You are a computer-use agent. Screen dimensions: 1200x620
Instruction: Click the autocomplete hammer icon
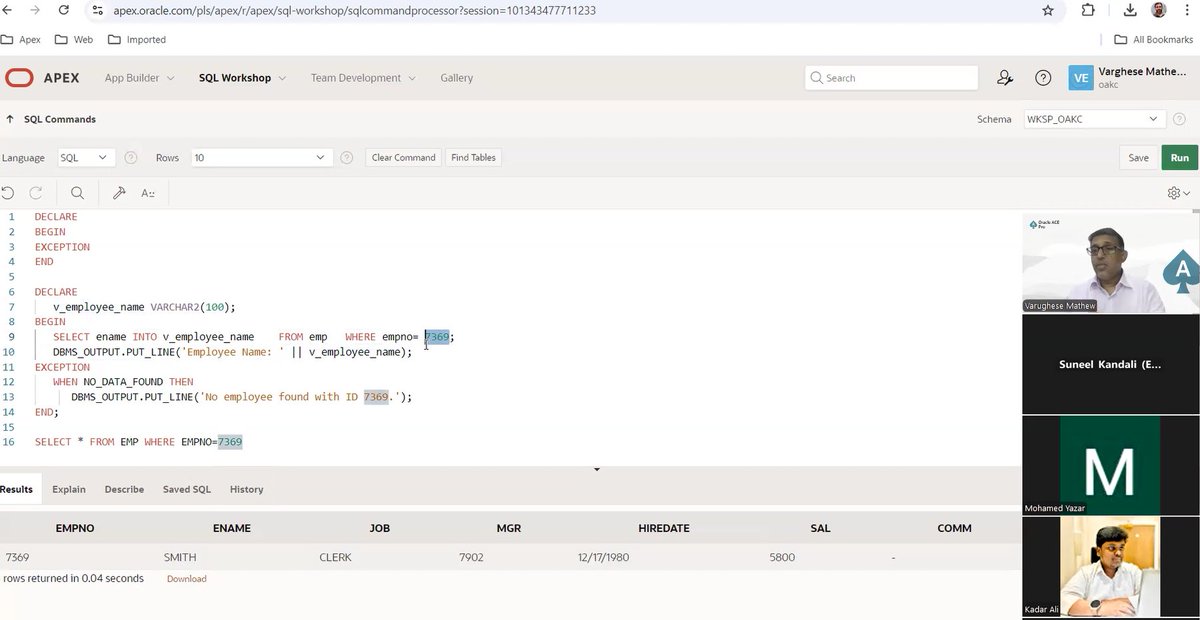(119, 192)
